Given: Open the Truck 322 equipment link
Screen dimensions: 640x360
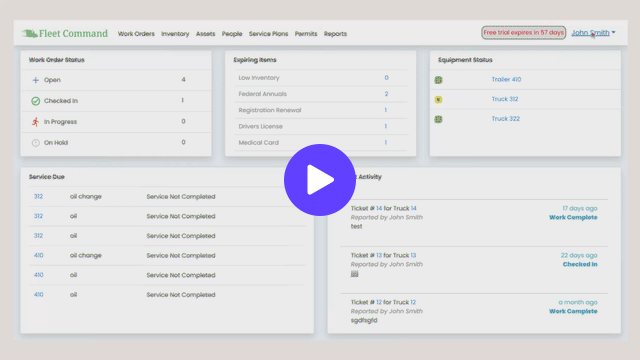Looking at the screenshot, I should point(506,118).
